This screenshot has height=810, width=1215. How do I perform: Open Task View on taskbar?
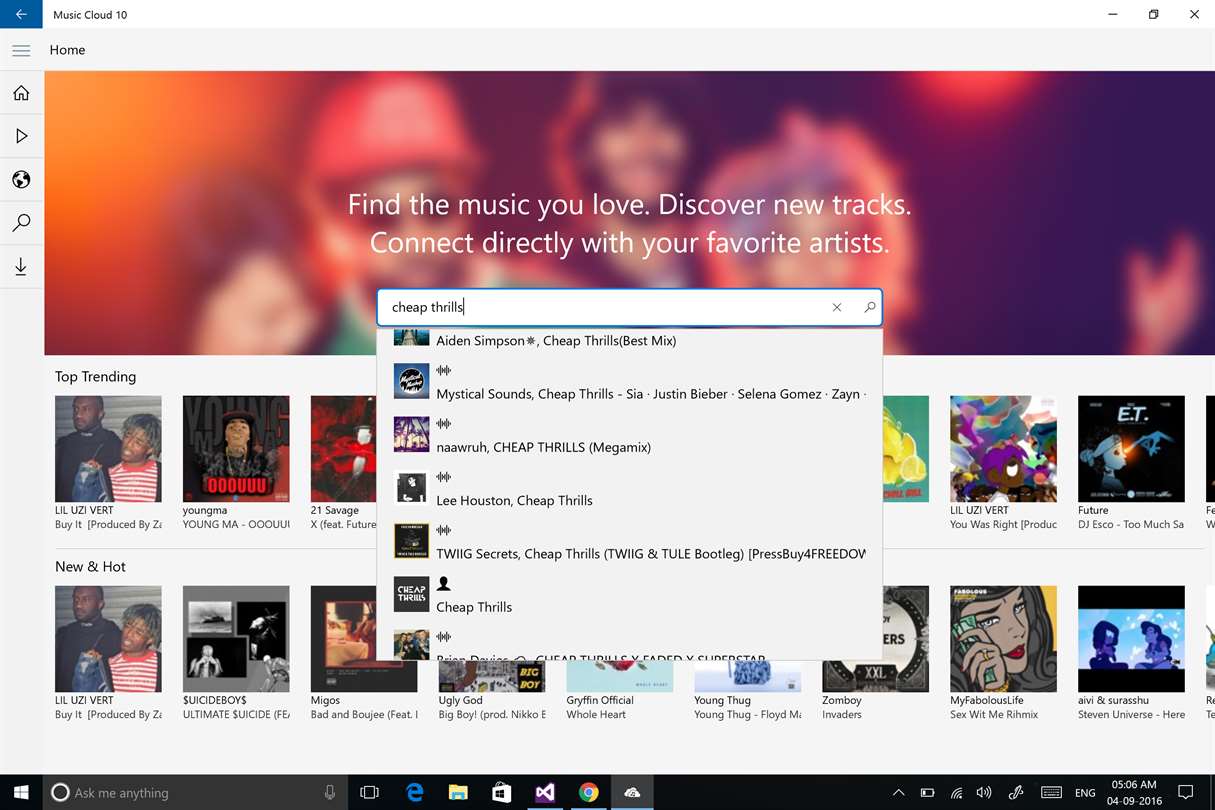point(369,792)
